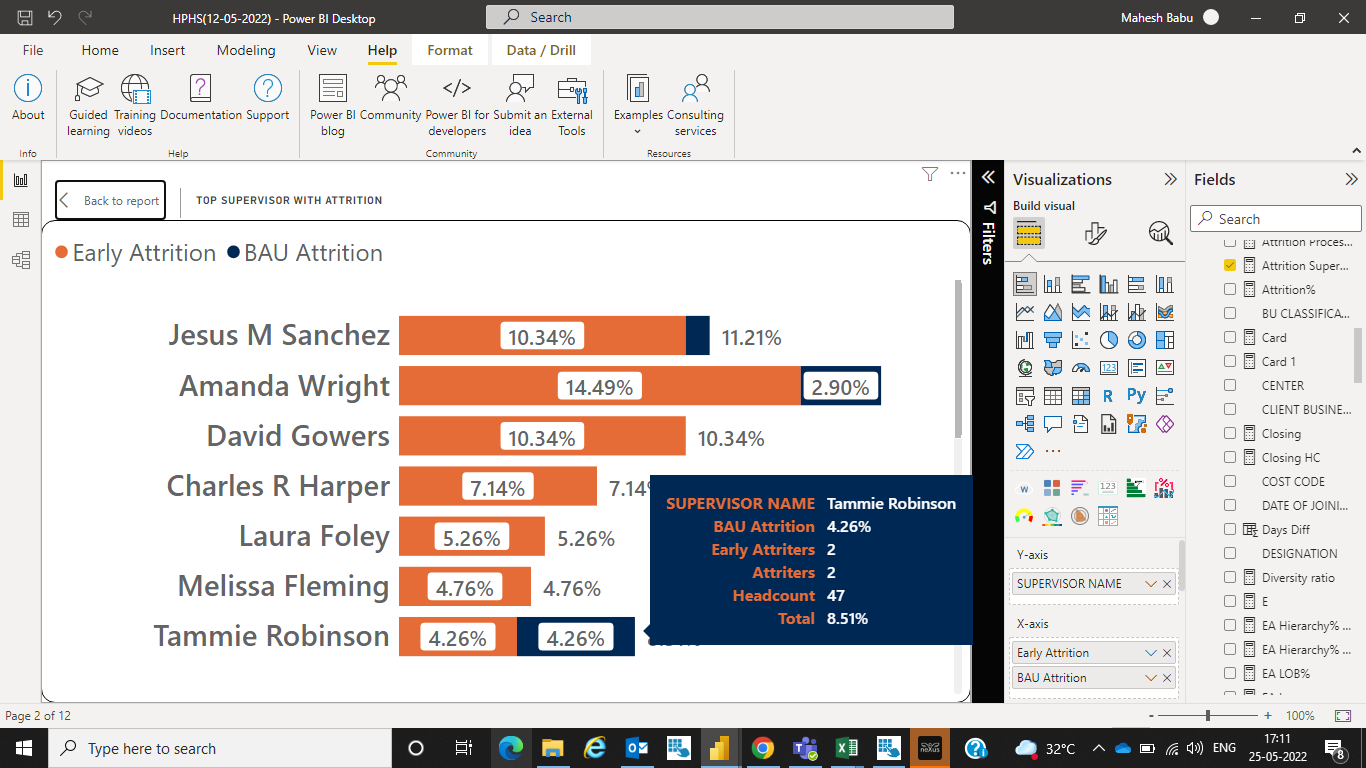
Task: Open Guided learning from Help ribbon
Action: coord(88,105)
